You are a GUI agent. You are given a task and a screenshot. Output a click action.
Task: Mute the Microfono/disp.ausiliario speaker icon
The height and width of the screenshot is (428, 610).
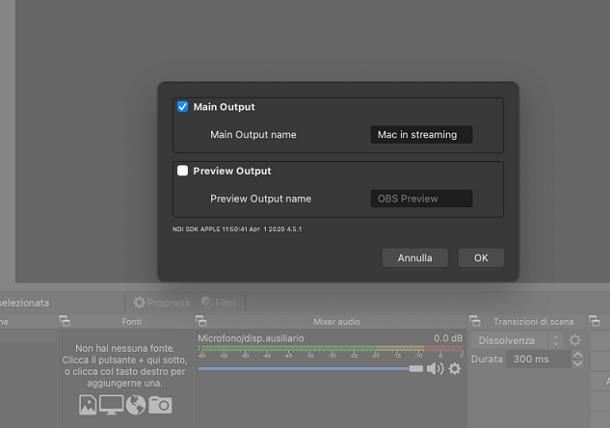coord(435,368)
